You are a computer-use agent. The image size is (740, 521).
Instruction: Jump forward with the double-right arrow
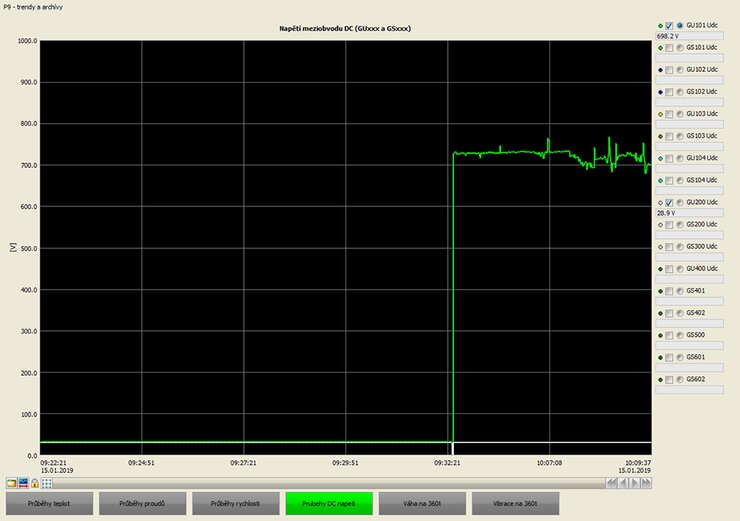point(646,483)
